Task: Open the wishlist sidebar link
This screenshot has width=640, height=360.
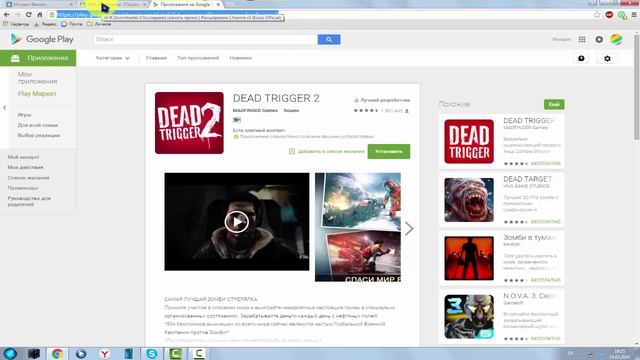Action: [28, 178]
